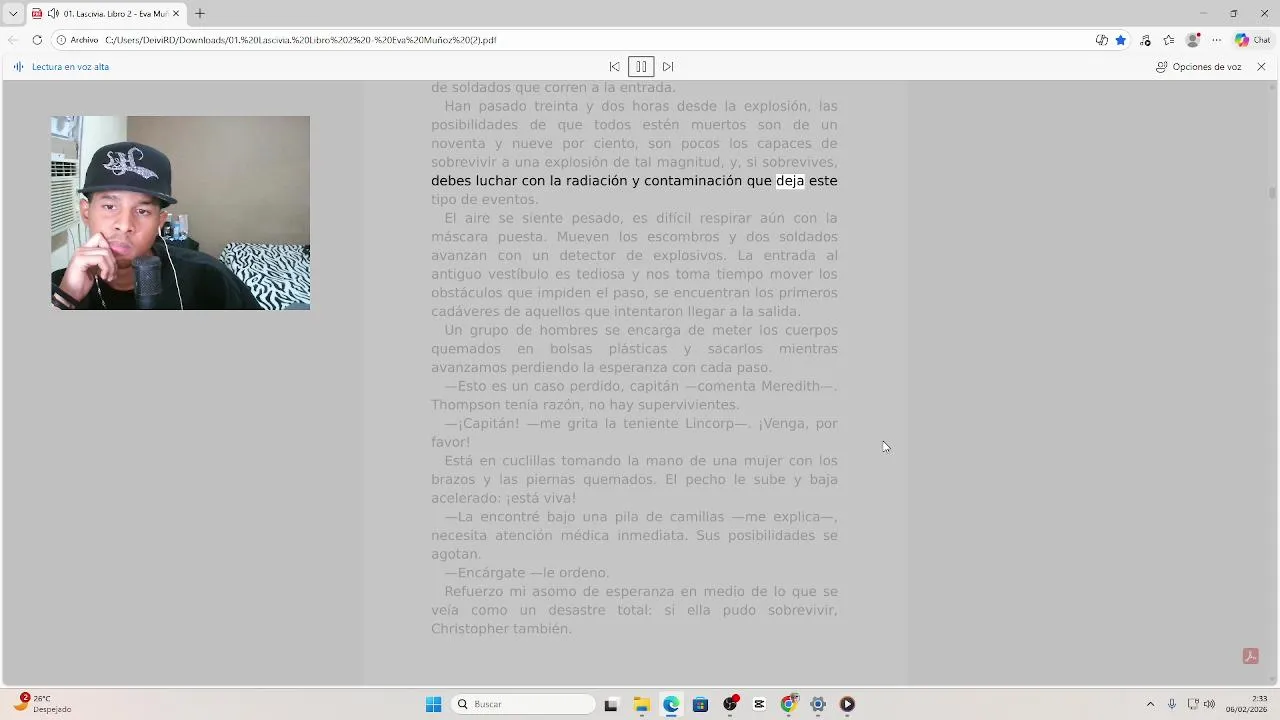Reload the current PDF page
Image resolution: width=1280 pixels, height=720 pixels.
[37, 40]
